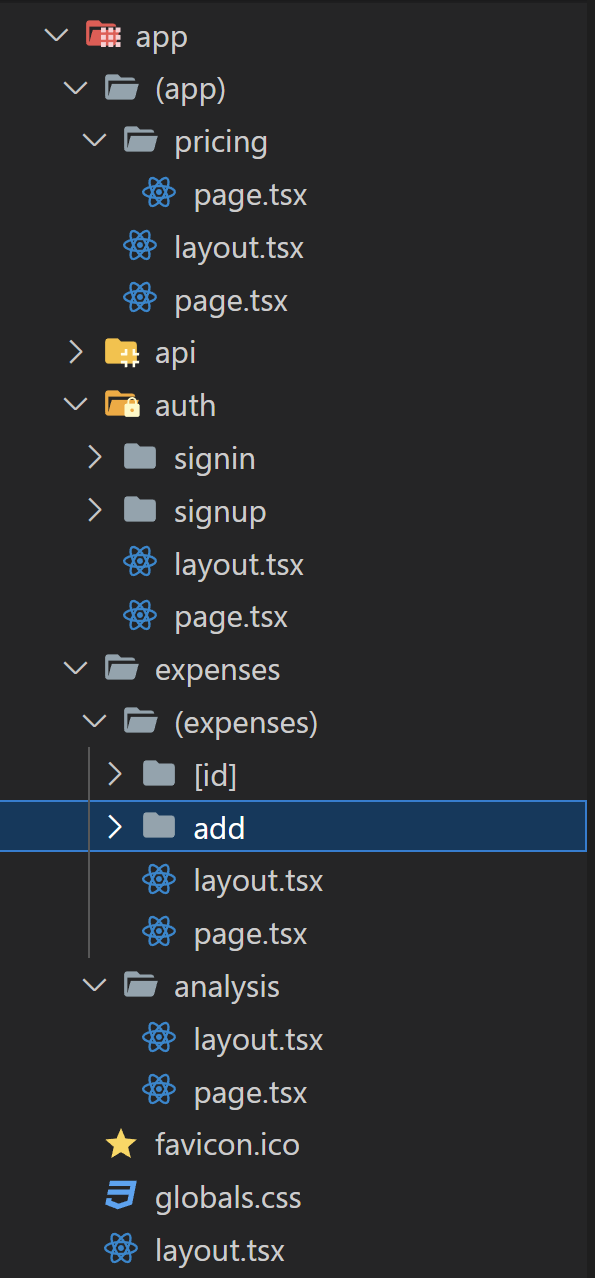The width and height of the screenshot is (595, 1278).
Task: Expand the signin folder chevron
Action: [x=95, y=458]
